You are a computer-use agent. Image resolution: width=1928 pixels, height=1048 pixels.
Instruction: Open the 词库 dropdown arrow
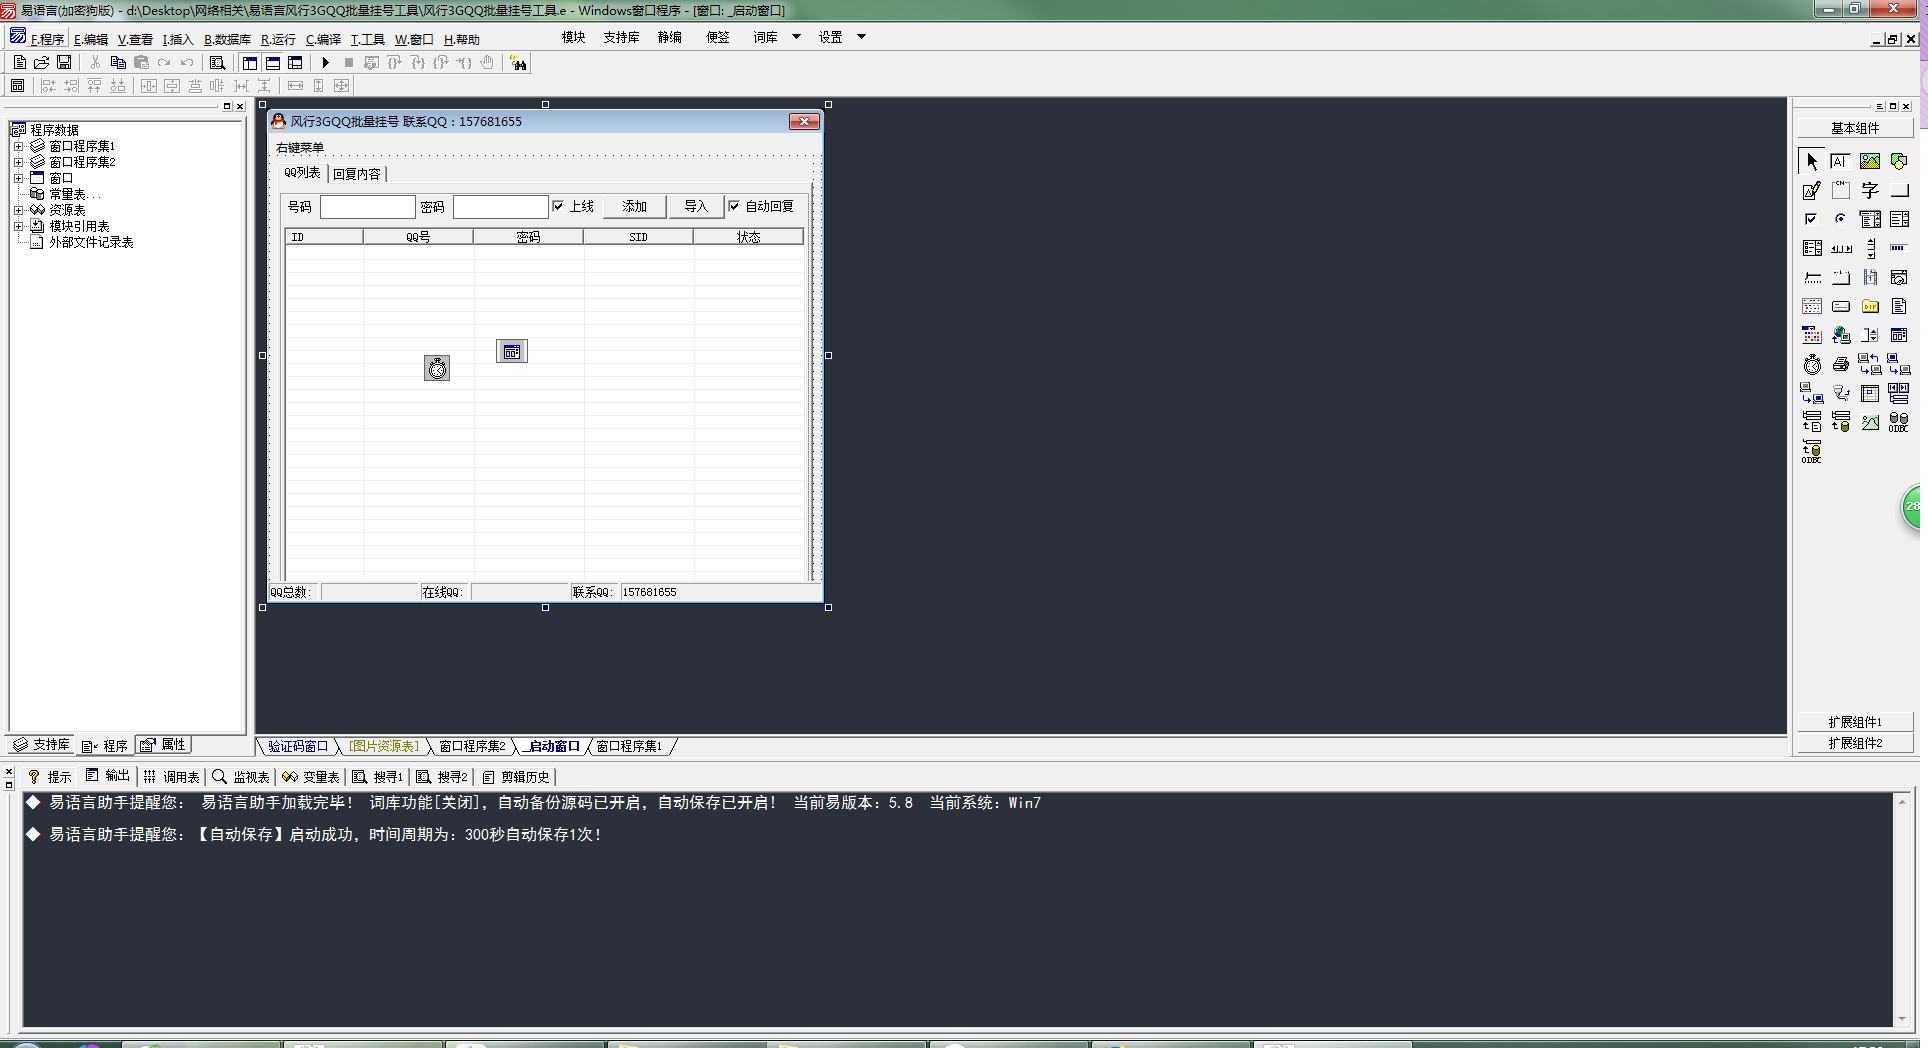pos(796,37)
